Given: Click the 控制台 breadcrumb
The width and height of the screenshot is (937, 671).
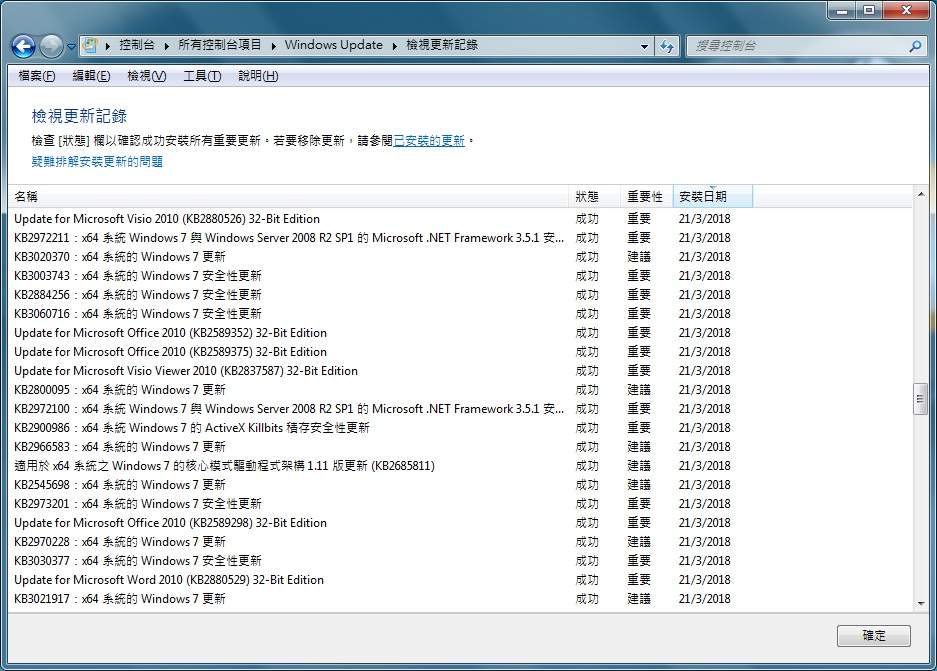Looking at the screenshot, I should 137,45.
